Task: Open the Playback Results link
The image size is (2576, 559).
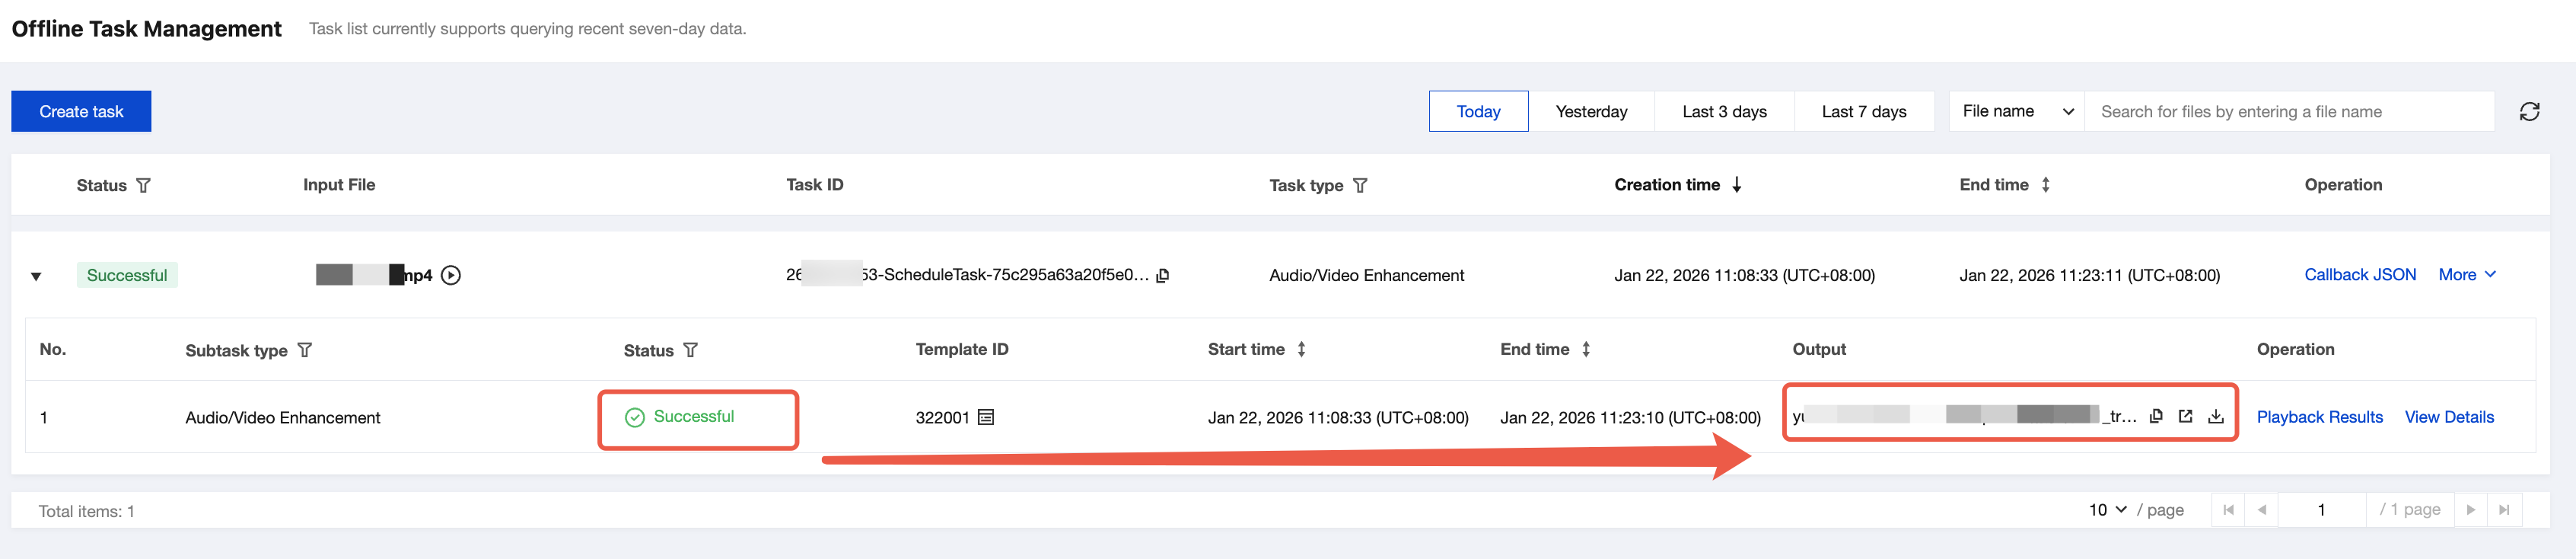Action: pos(2319,417)
